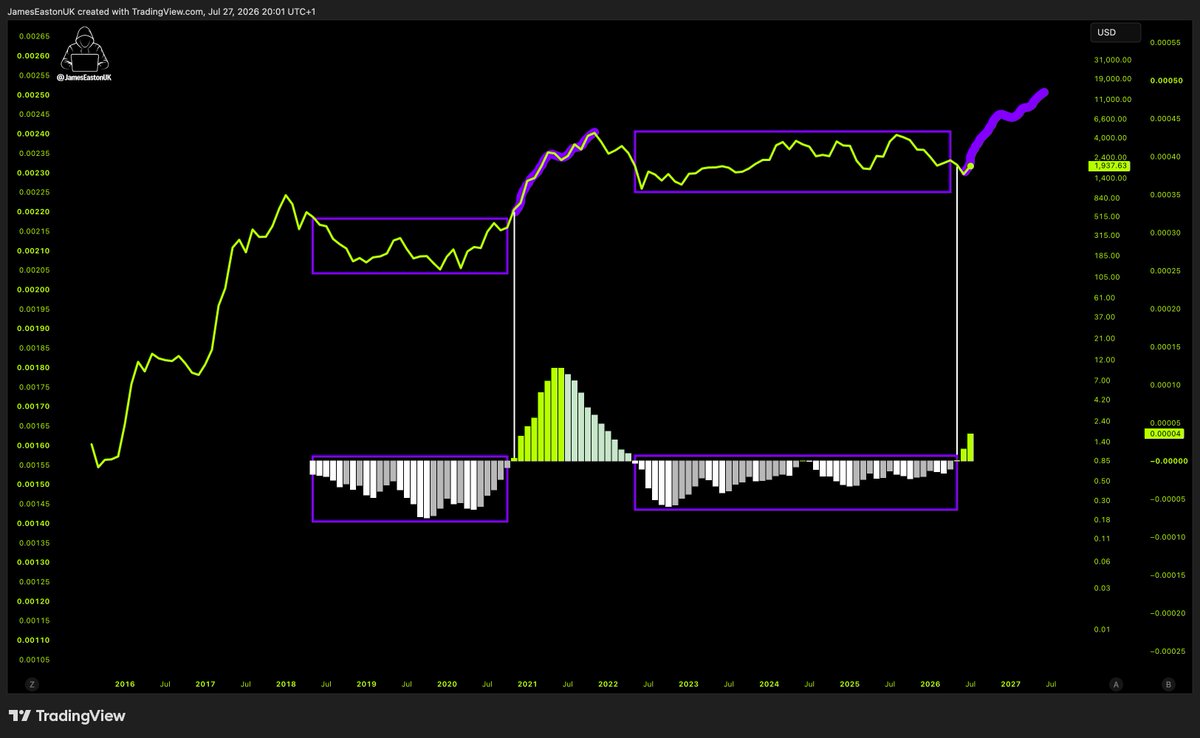Screen dimensions: 1200x738
Task: Click the TradingView logo
Action: [66, 716]
